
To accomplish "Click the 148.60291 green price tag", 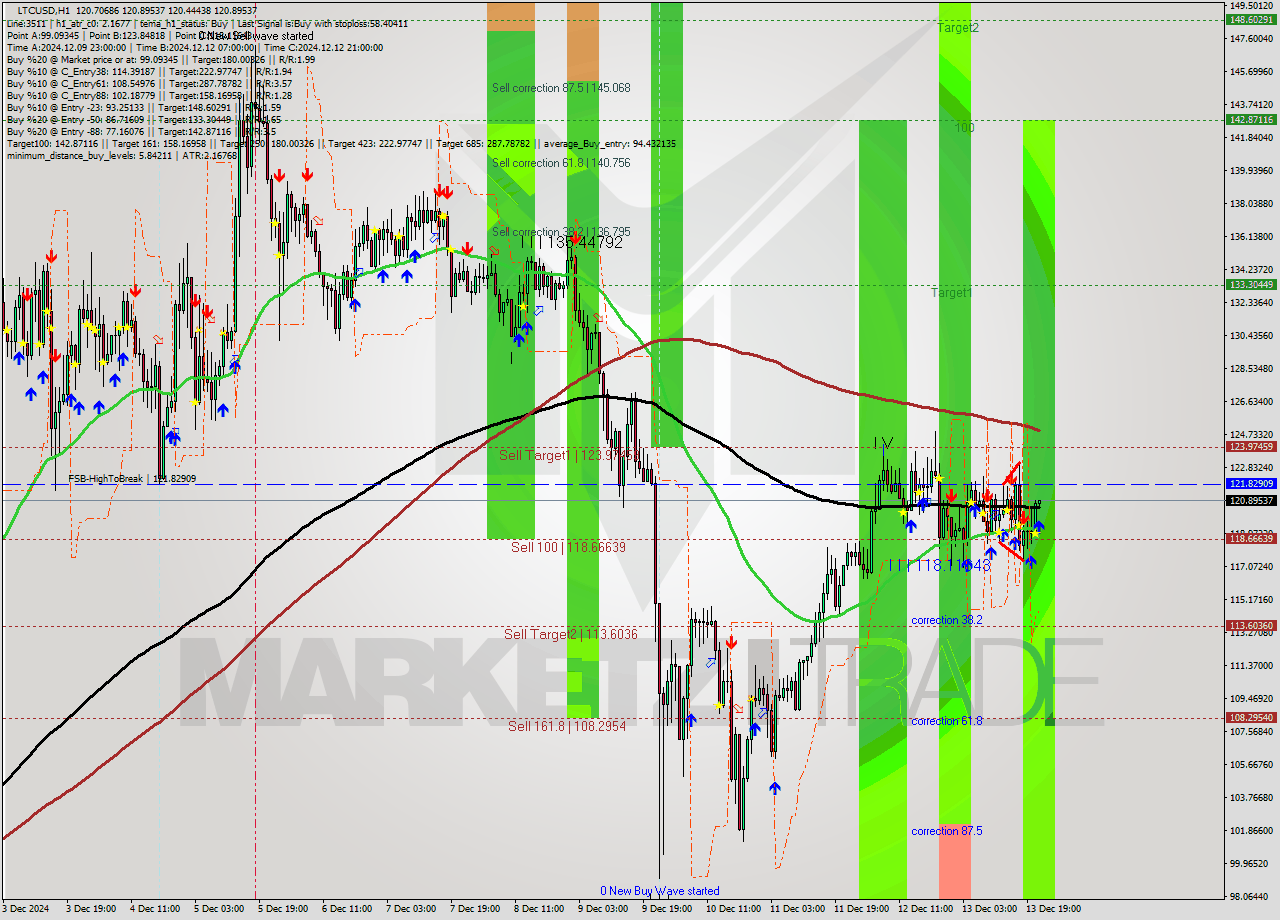I will (1251, 20).
